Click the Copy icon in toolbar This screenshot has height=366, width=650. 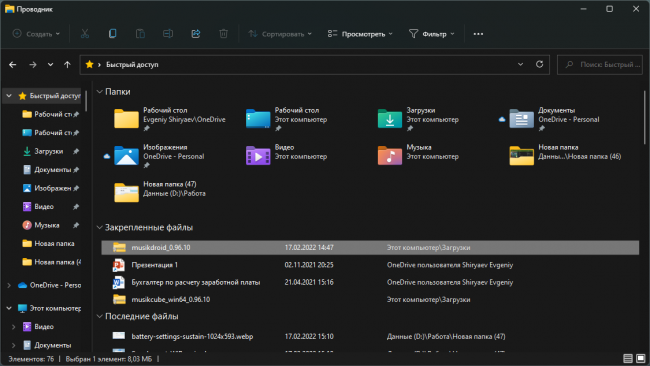[112, 34]
